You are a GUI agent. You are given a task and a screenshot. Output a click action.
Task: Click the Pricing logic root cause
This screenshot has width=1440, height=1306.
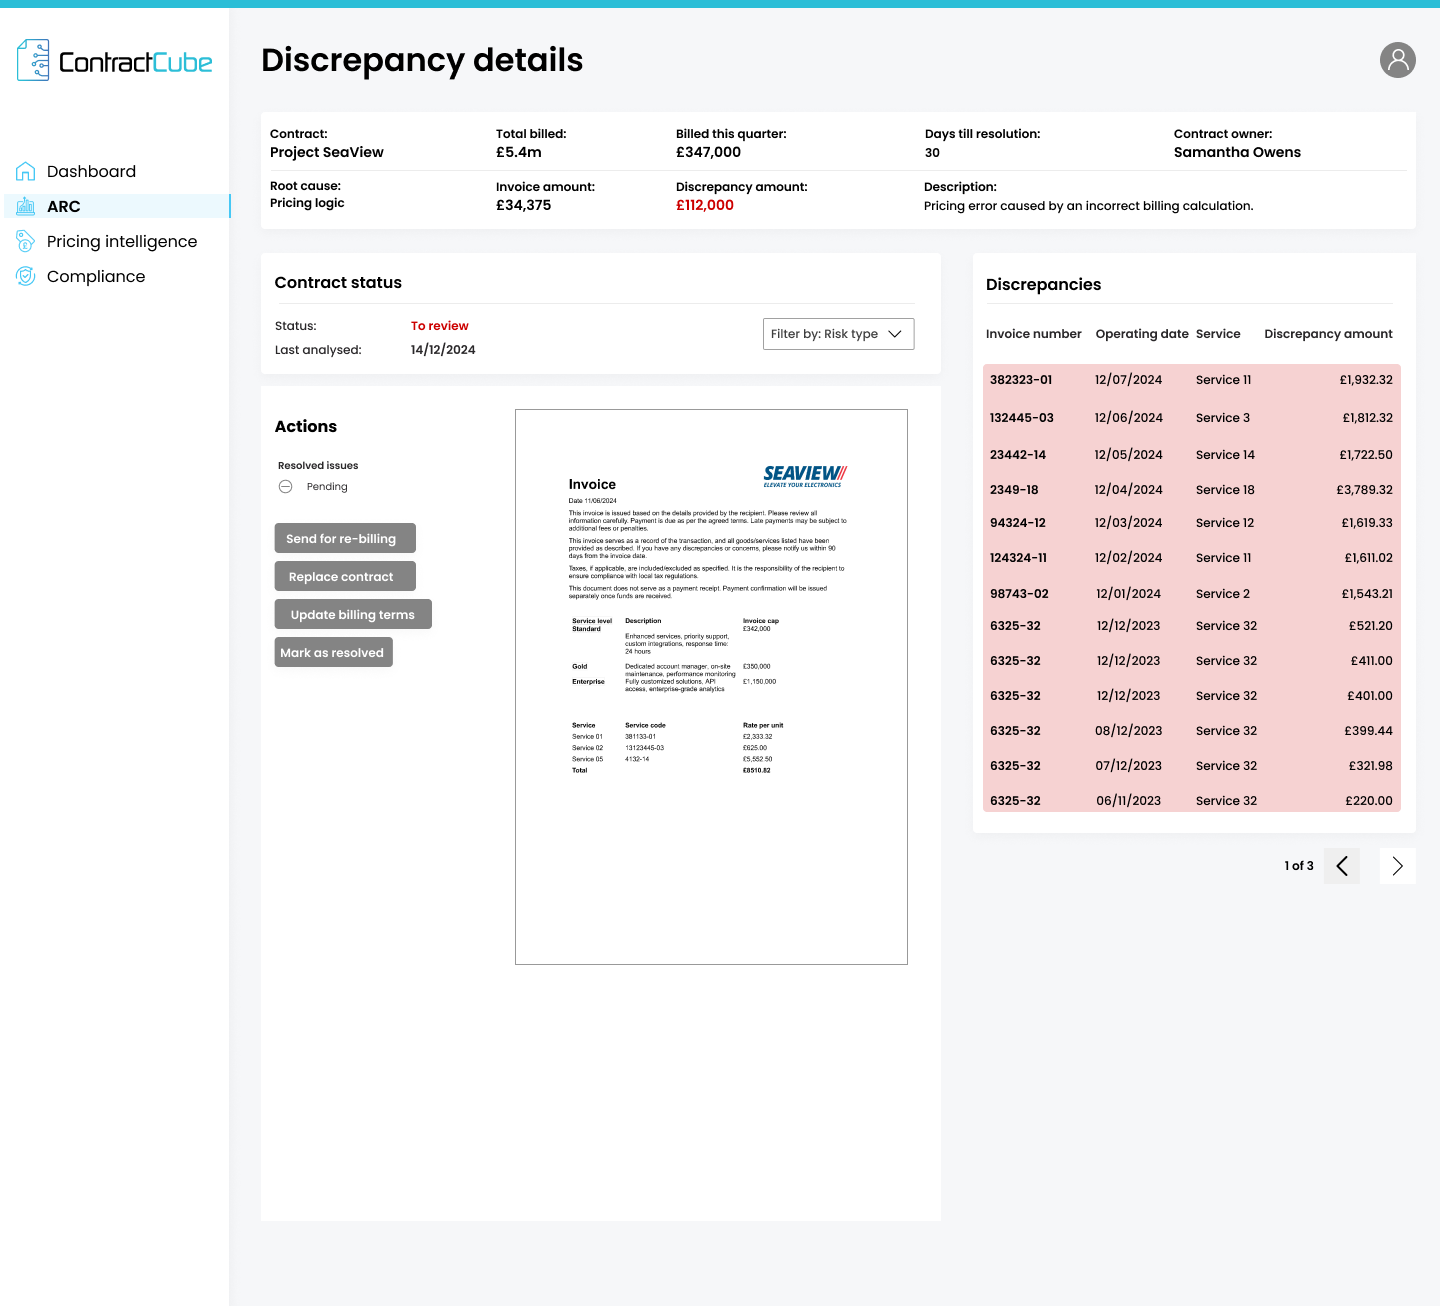(307, 203)
